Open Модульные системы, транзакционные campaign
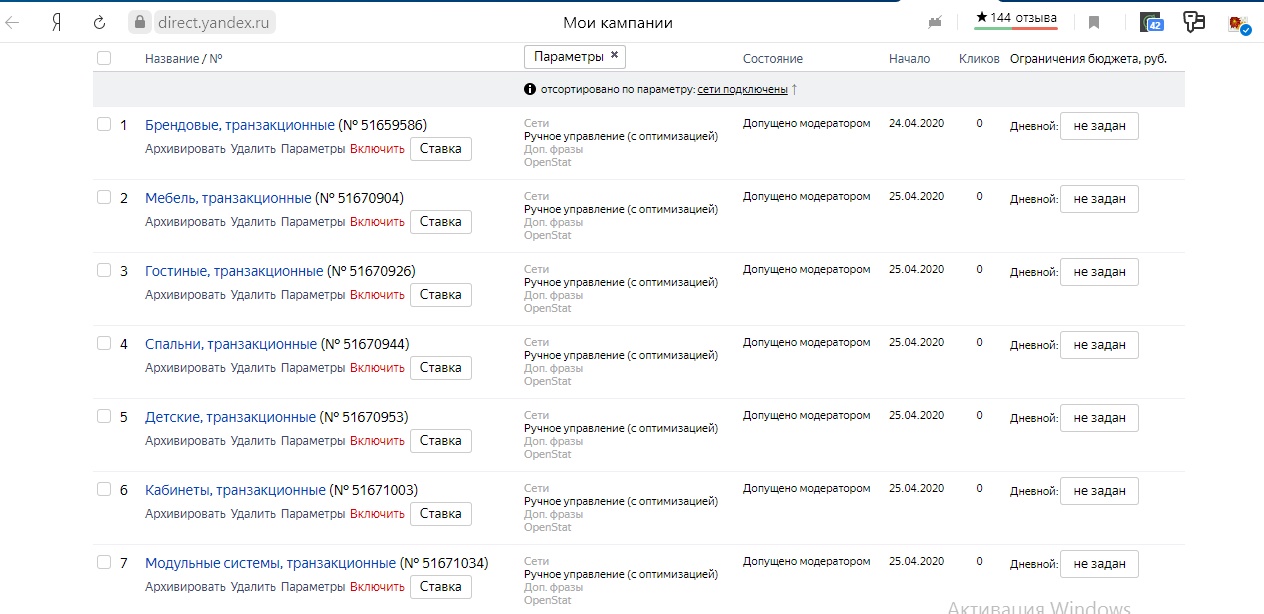The width and height of the screenshot is (1264, 614). [270, 563]
